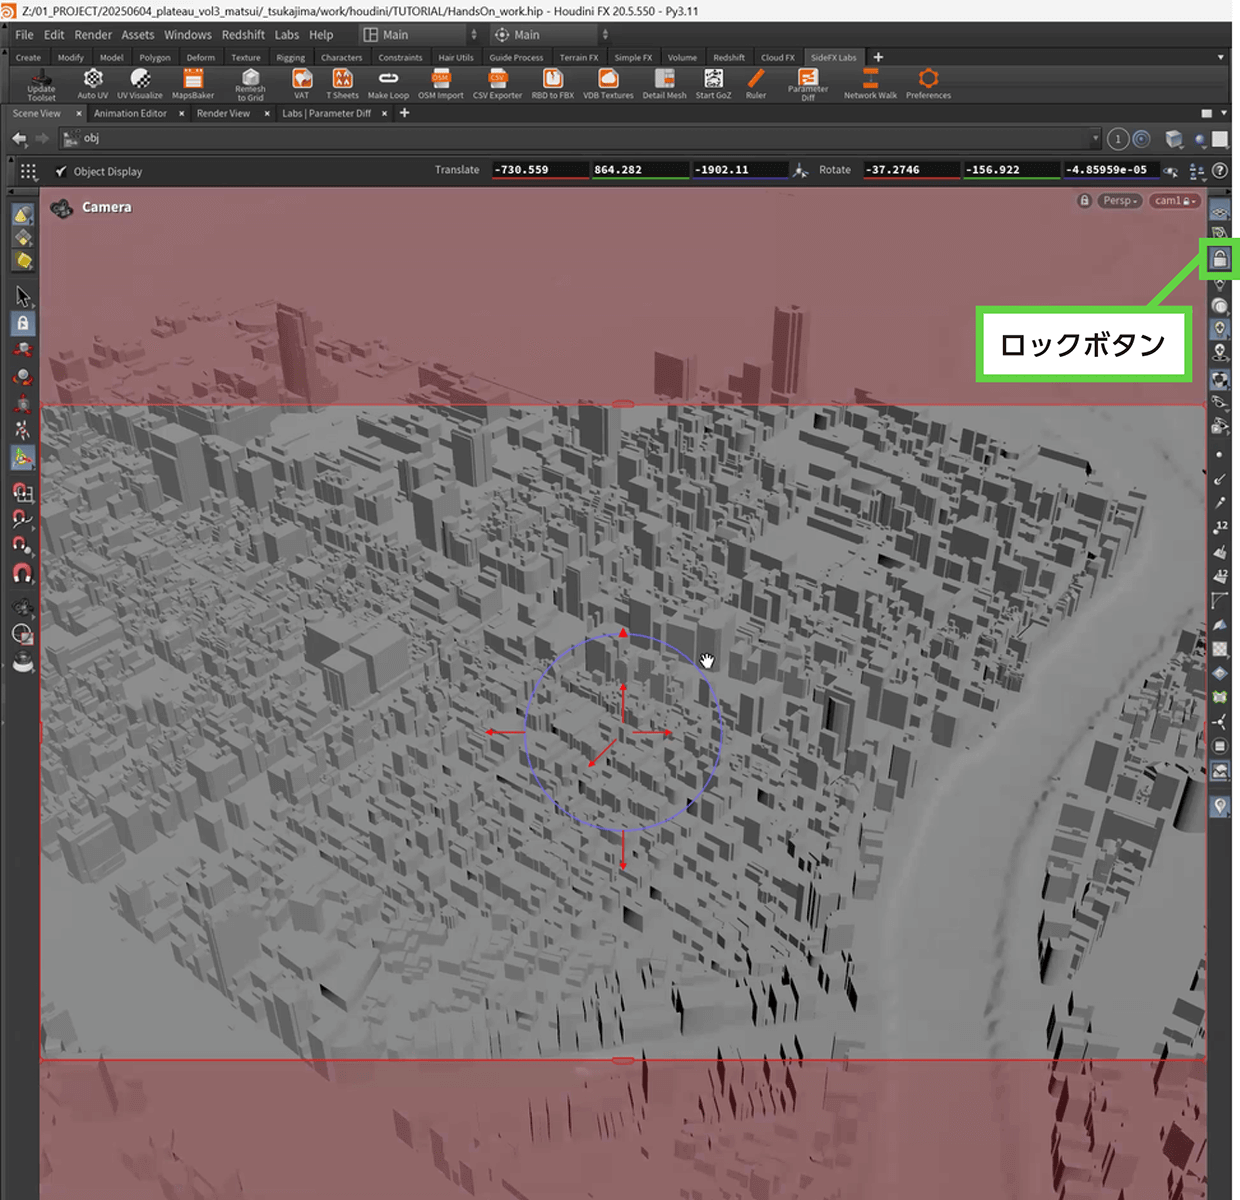Toggle the Object Display checkmark
This screenshot has width=1240, height=1200.
coord(61,171)
